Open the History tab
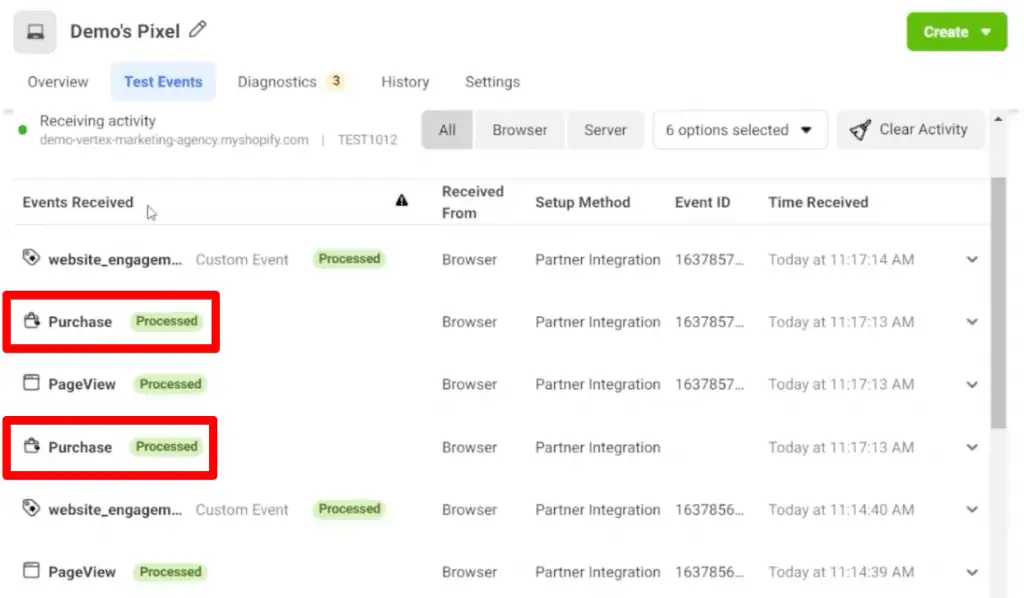 [x=404, y=81]
